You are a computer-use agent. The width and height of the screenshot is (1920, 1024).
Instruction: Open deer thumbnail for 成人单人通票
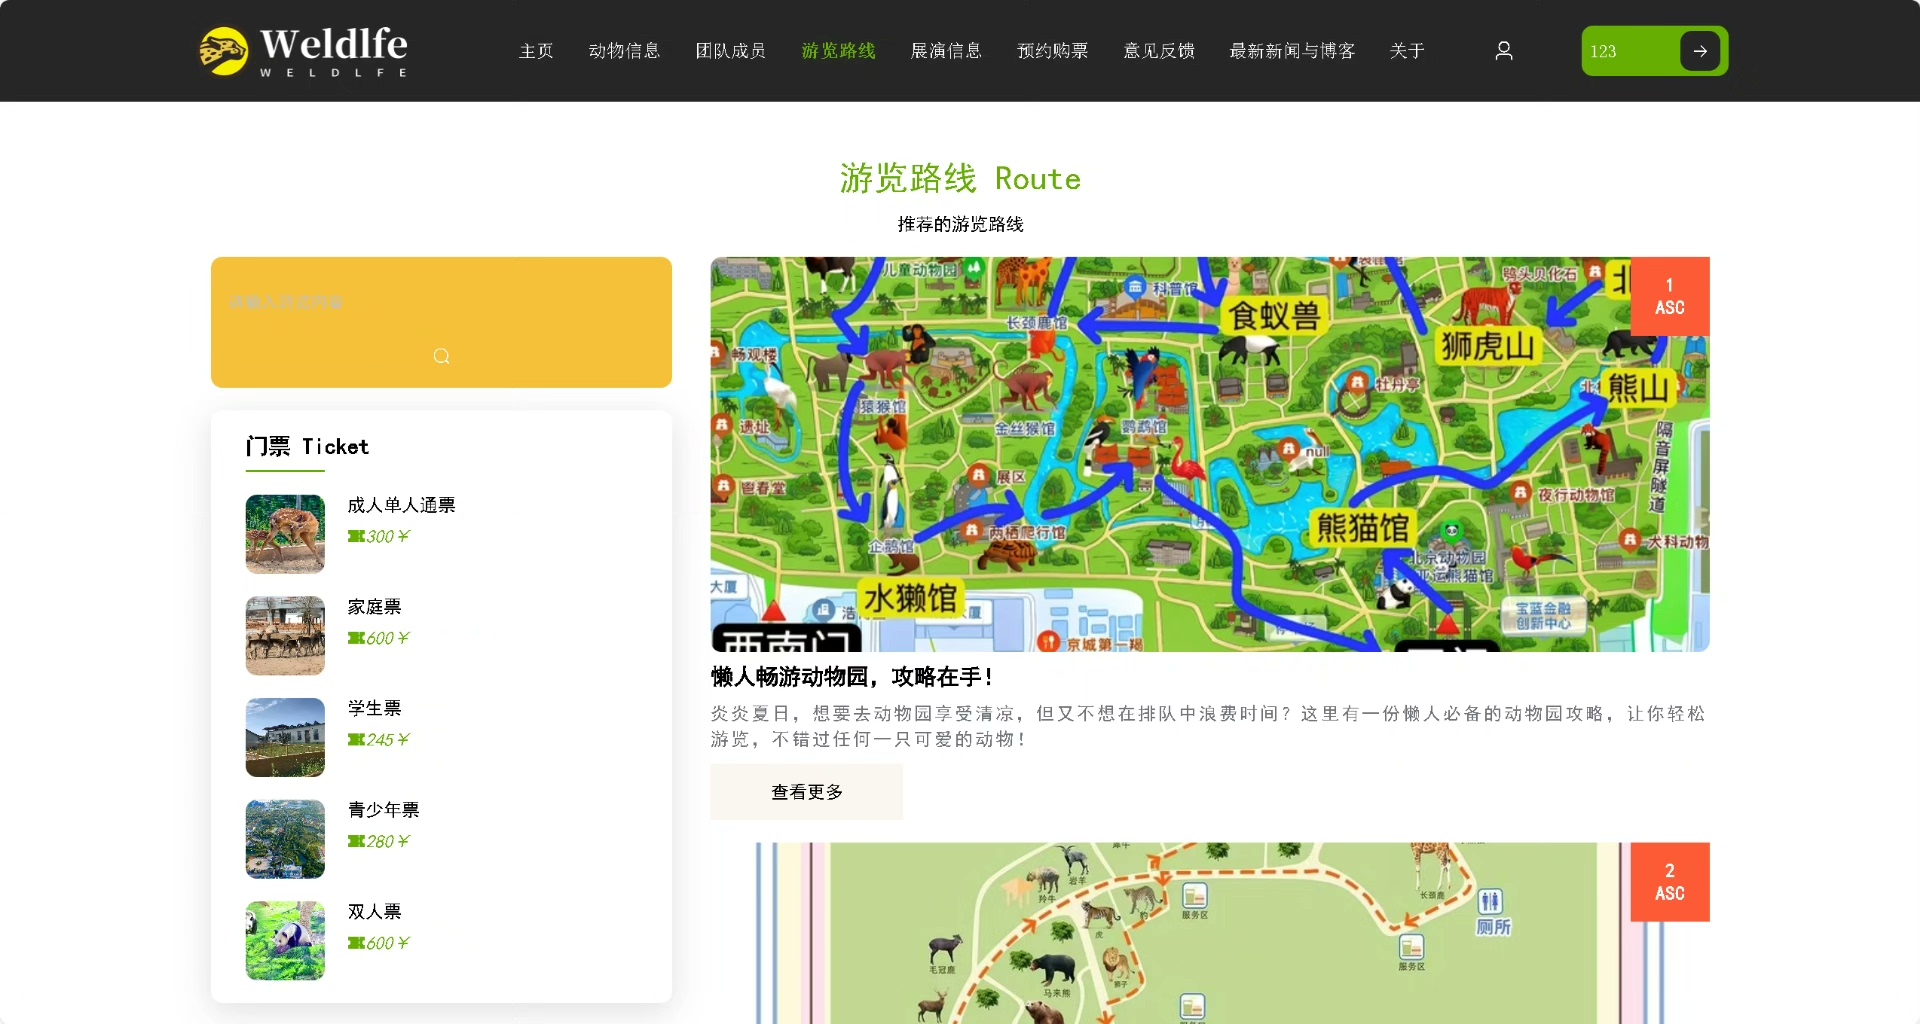pyautogui.click(x=285, y=534)
